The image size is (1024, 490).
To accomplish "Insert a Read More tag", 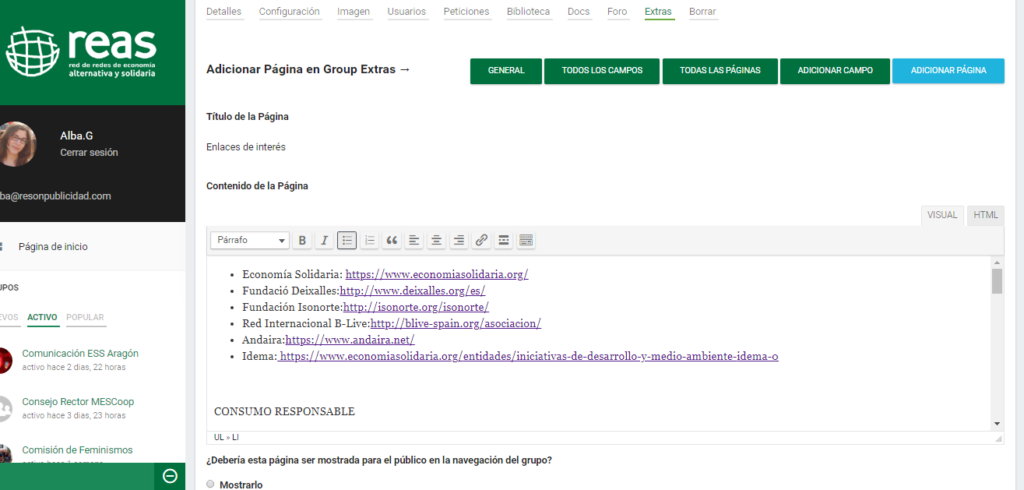I will (x=504, y=240).
